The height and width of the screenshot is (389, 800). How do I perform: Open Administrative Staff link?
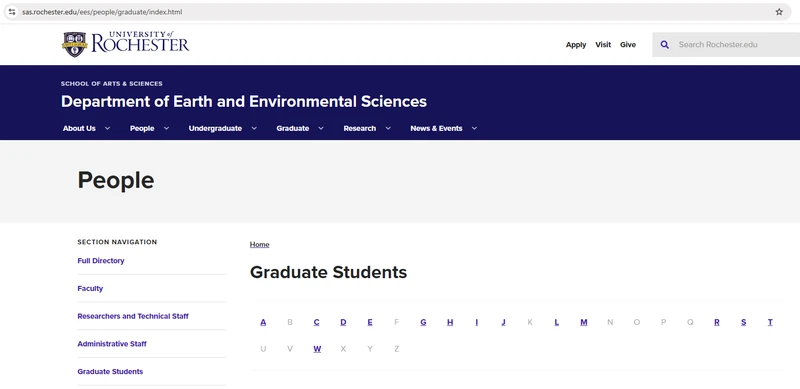tap(112, 344)
